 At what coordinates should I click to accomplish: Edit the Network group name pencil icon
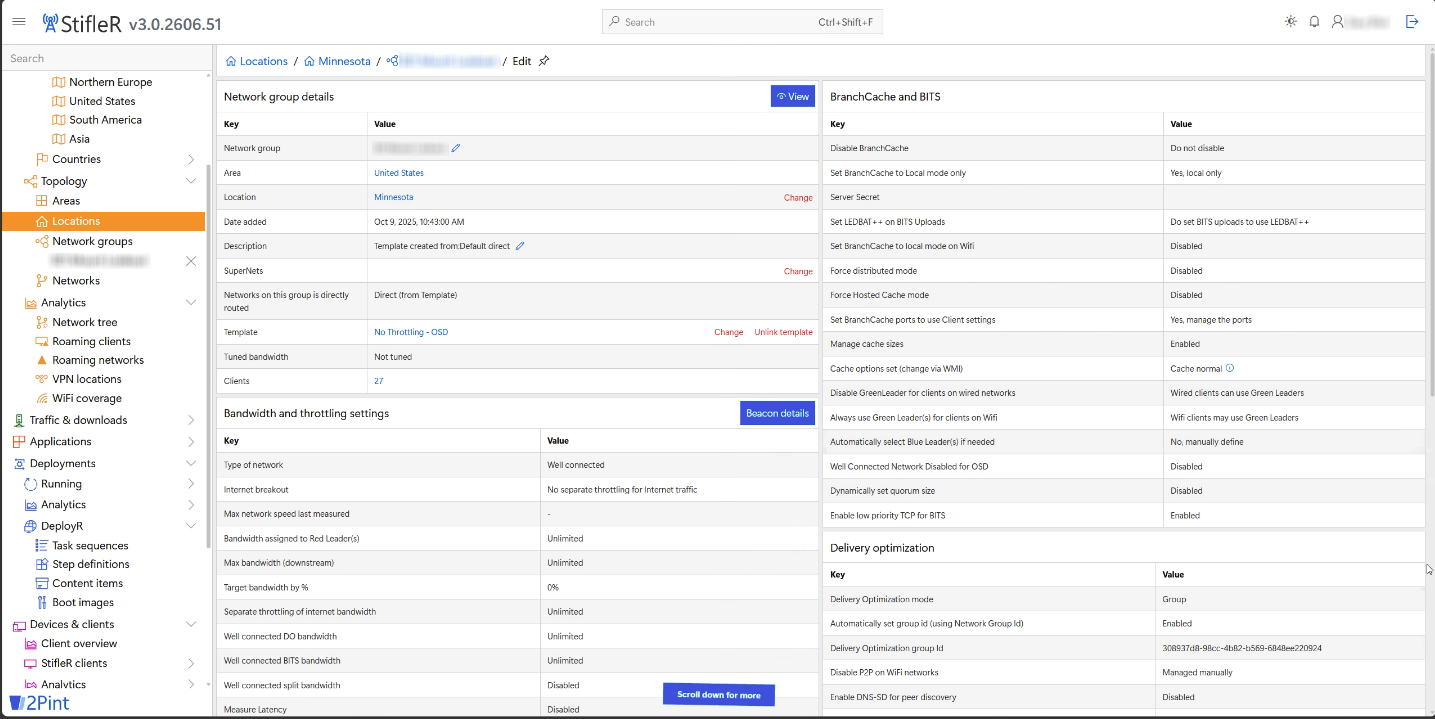(x=456, y=148)
